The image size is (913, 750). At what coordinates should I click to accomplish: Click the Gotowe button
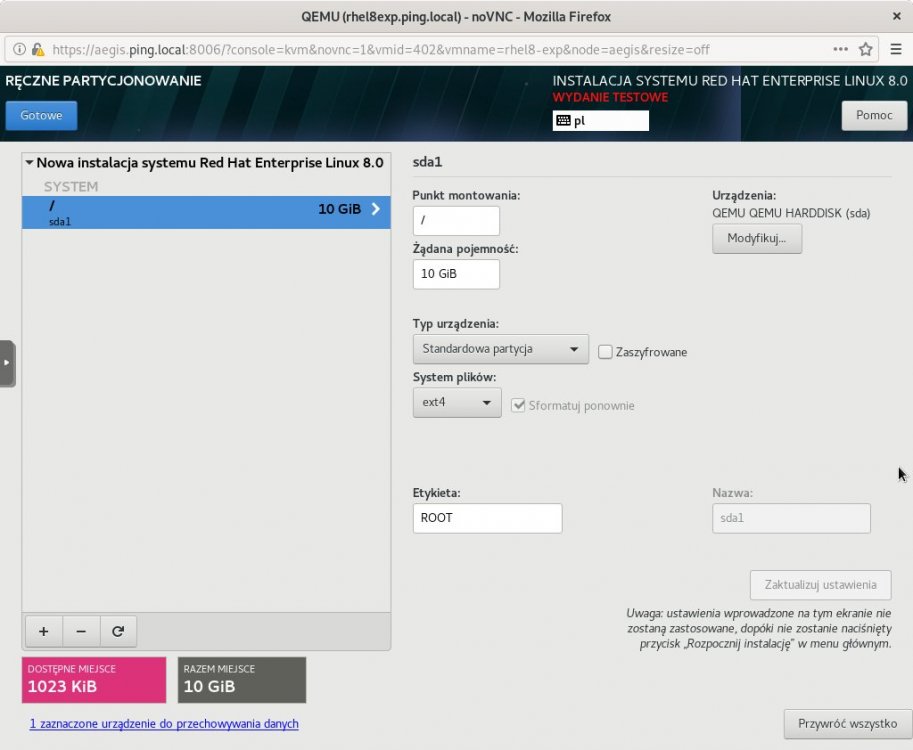[x=41, y=115]
